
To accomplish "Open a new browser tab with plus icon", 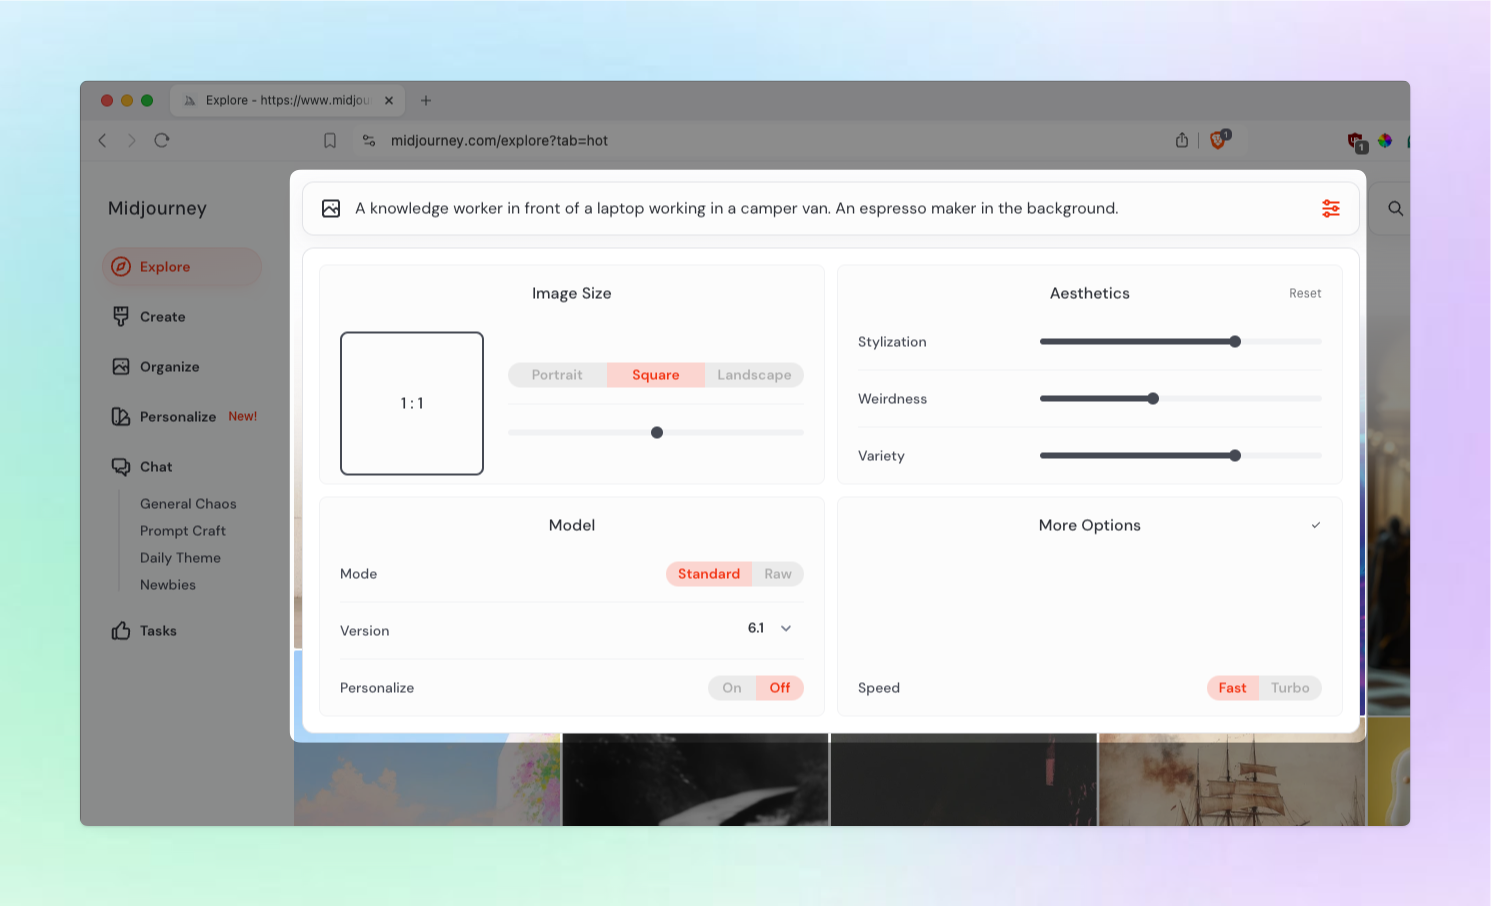I will tap(426, 100).
